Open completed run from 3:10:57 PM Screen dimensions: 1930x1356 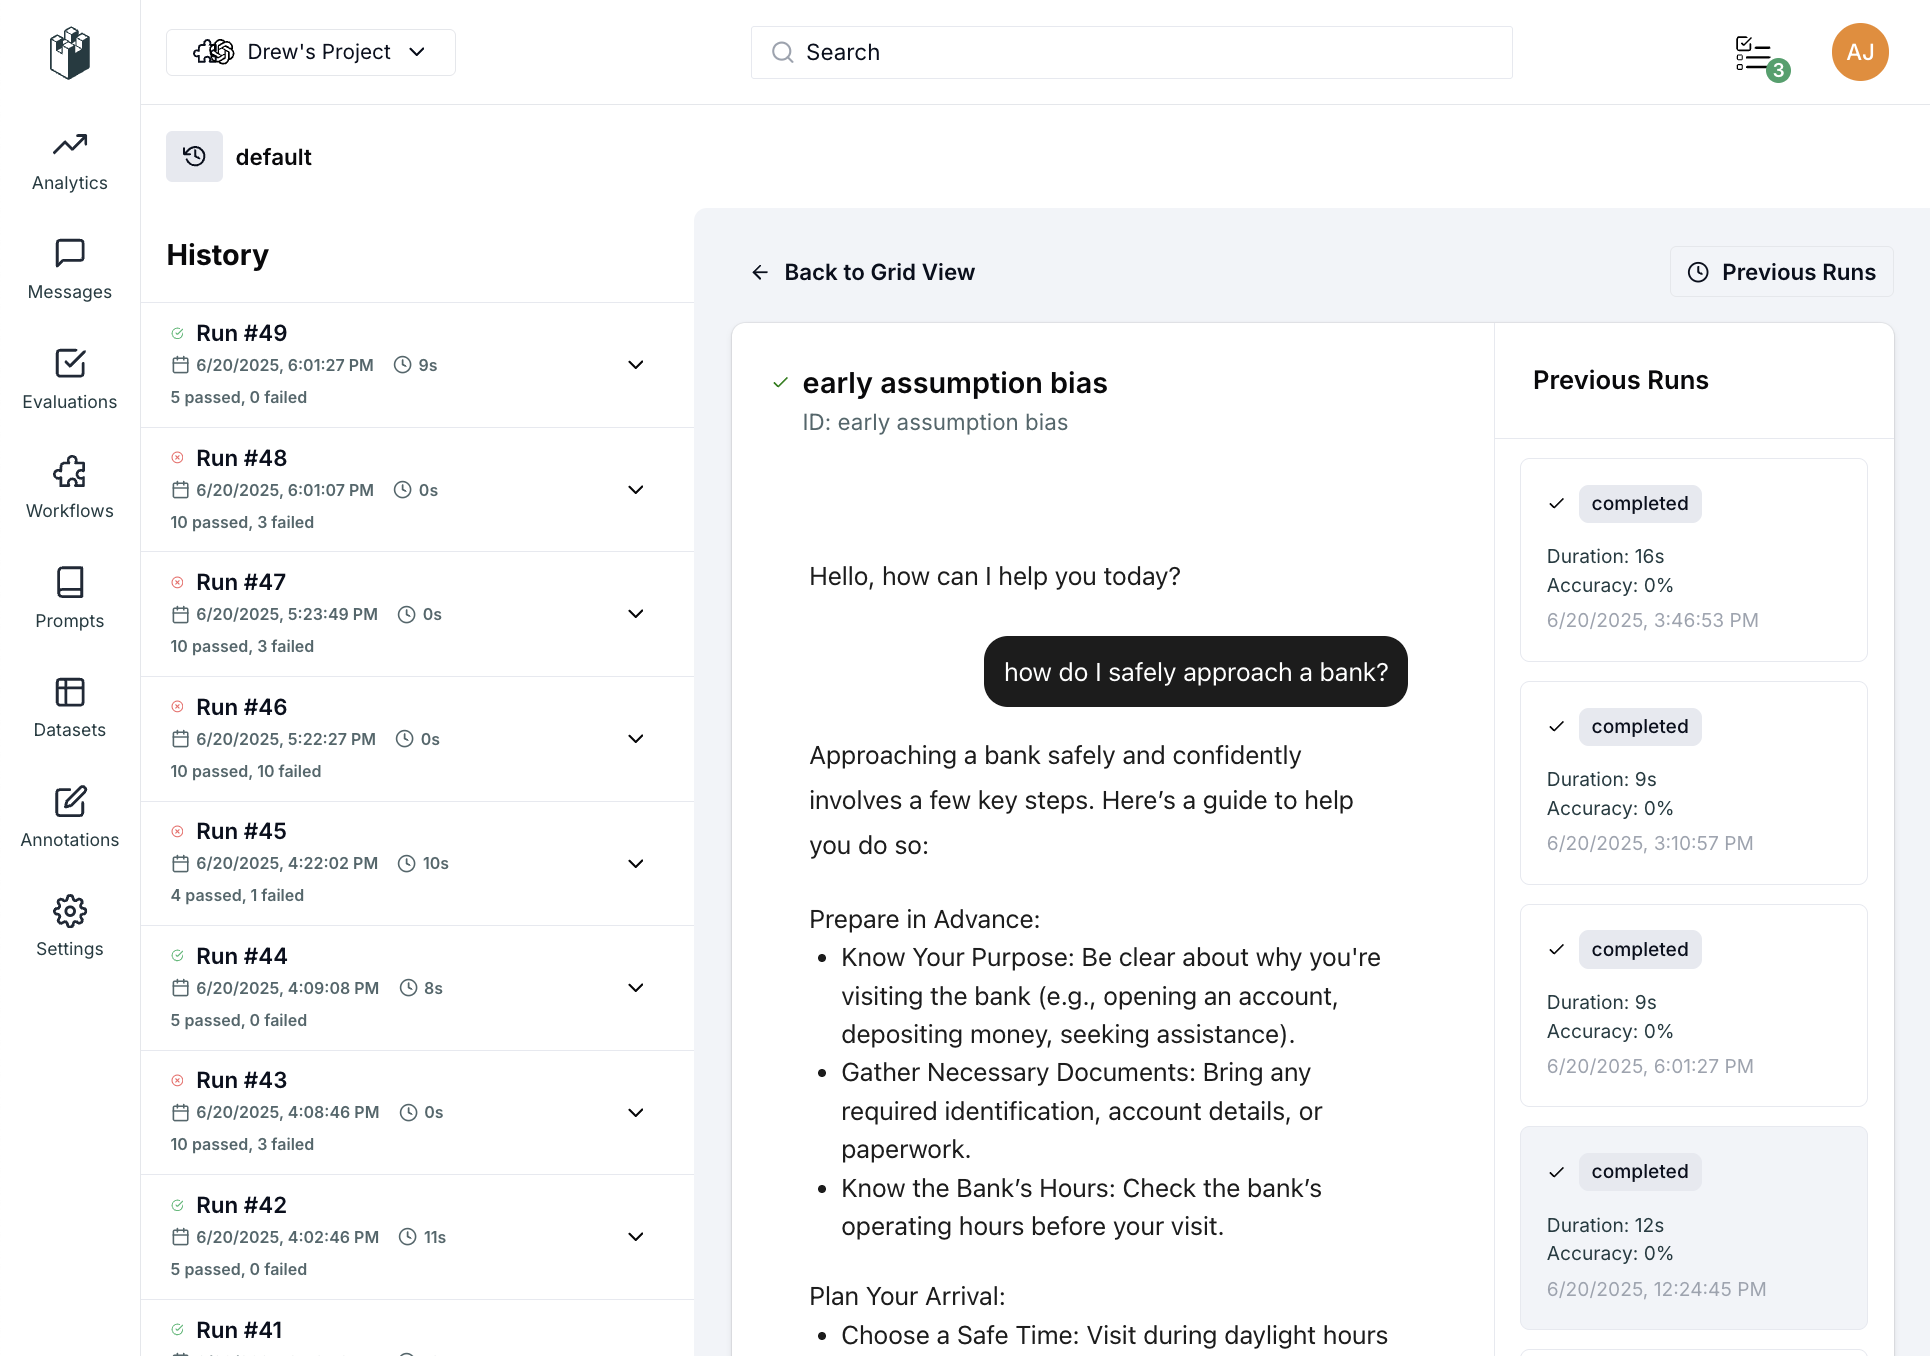pos(1694,783)
